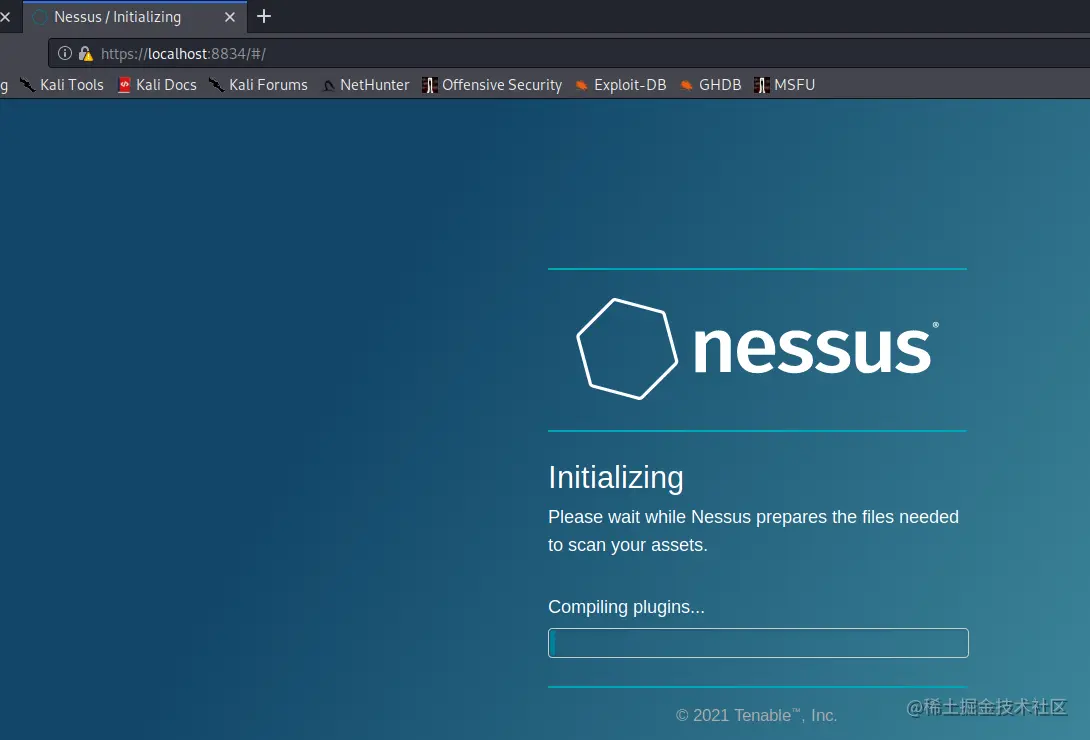The image size is (1090, 740).
Task: Click the Initializing heading
Action: click(615, 477)
